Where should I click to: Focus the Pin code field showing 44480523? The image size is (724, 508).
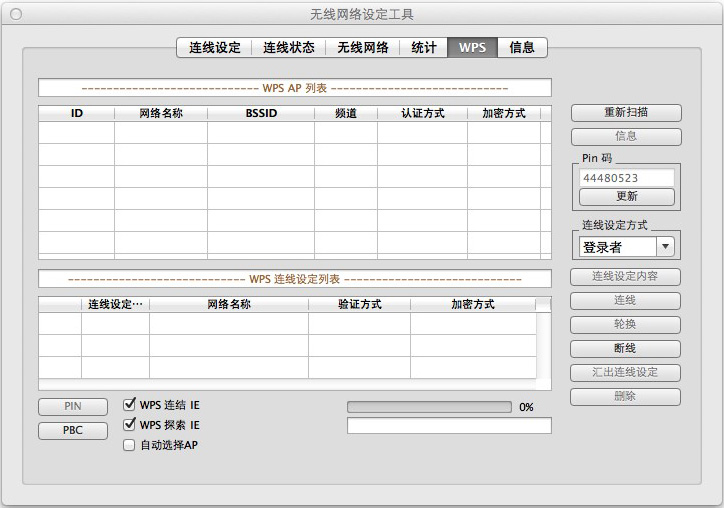627,178
